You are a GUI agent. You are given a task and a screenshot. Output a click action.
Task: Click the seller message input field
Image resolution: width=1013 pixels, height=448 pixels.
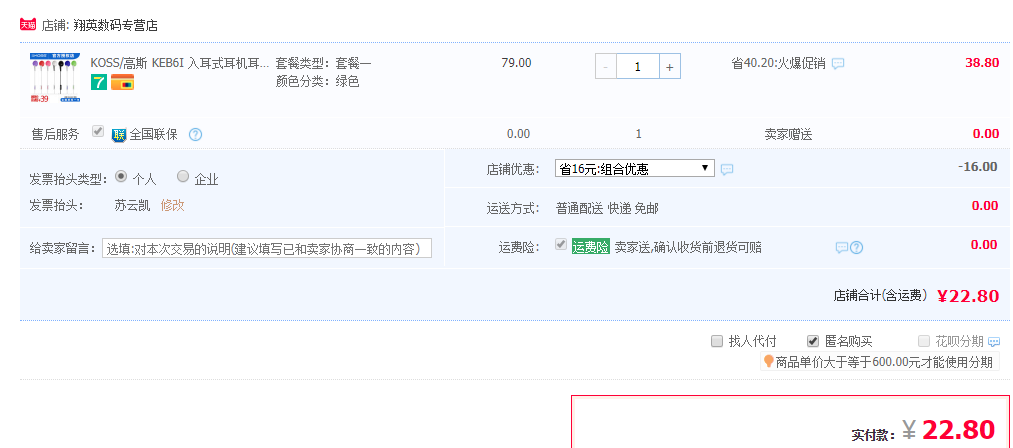[267, 248]
